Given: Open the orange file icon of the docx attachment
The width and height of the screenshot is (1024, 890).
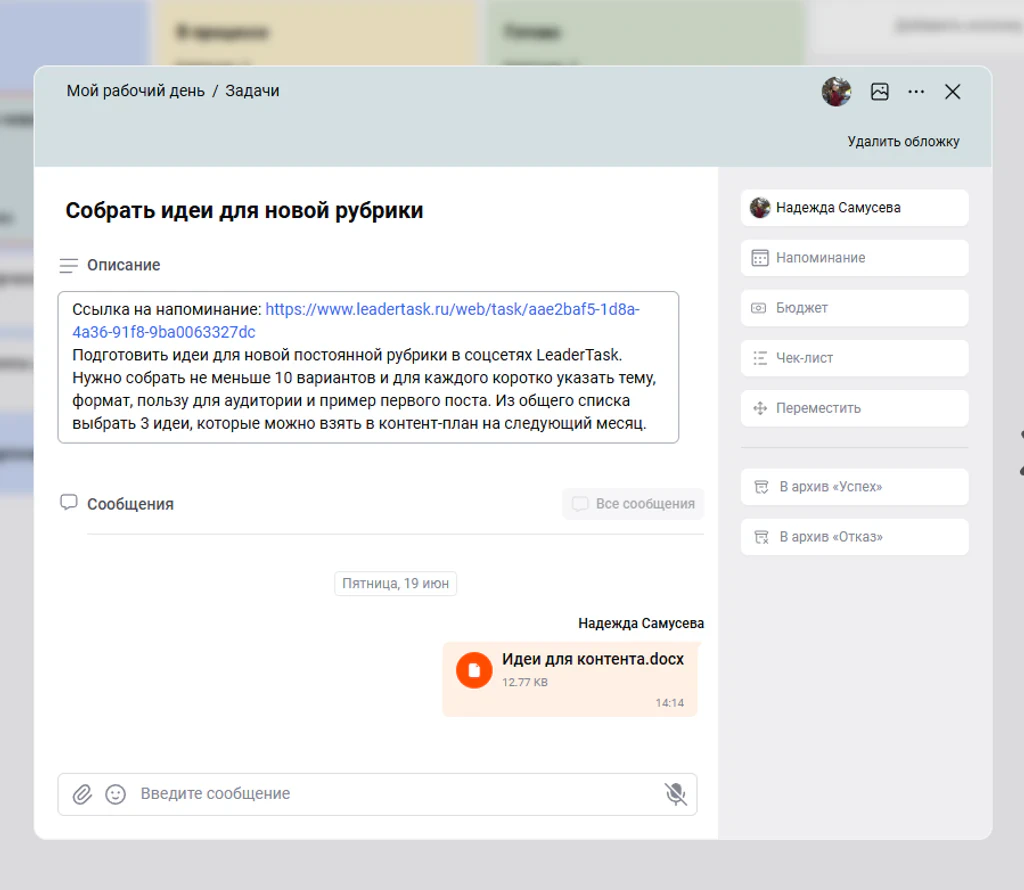Looking at the screenshot, I should click(474, 670).
